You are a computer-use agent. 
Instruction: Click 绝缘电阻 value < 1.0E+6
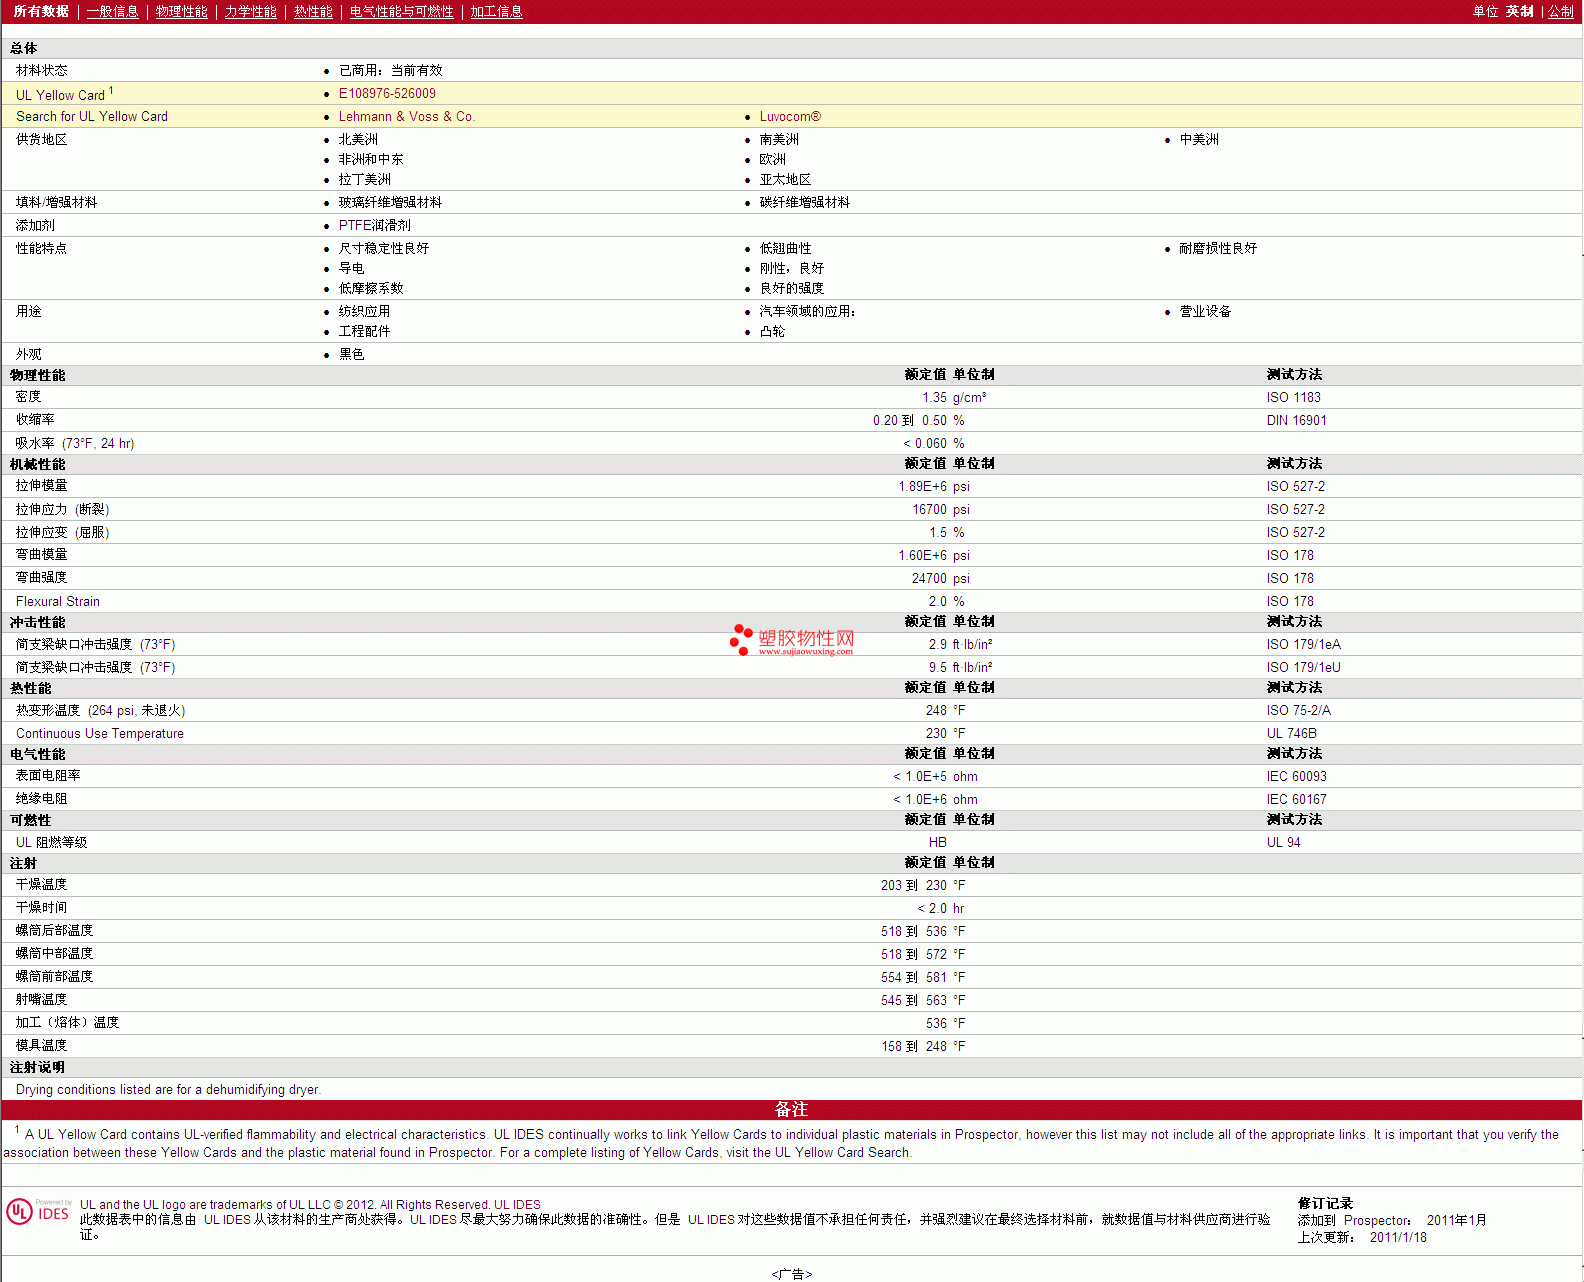click(919, 799)
